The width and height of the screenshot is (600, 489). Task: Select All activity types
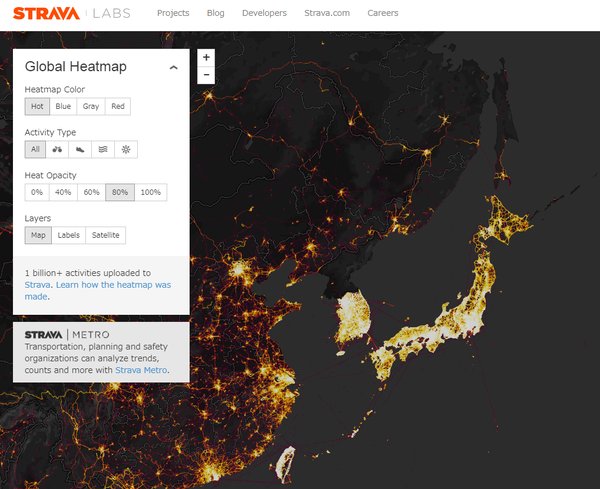(35, 149)
